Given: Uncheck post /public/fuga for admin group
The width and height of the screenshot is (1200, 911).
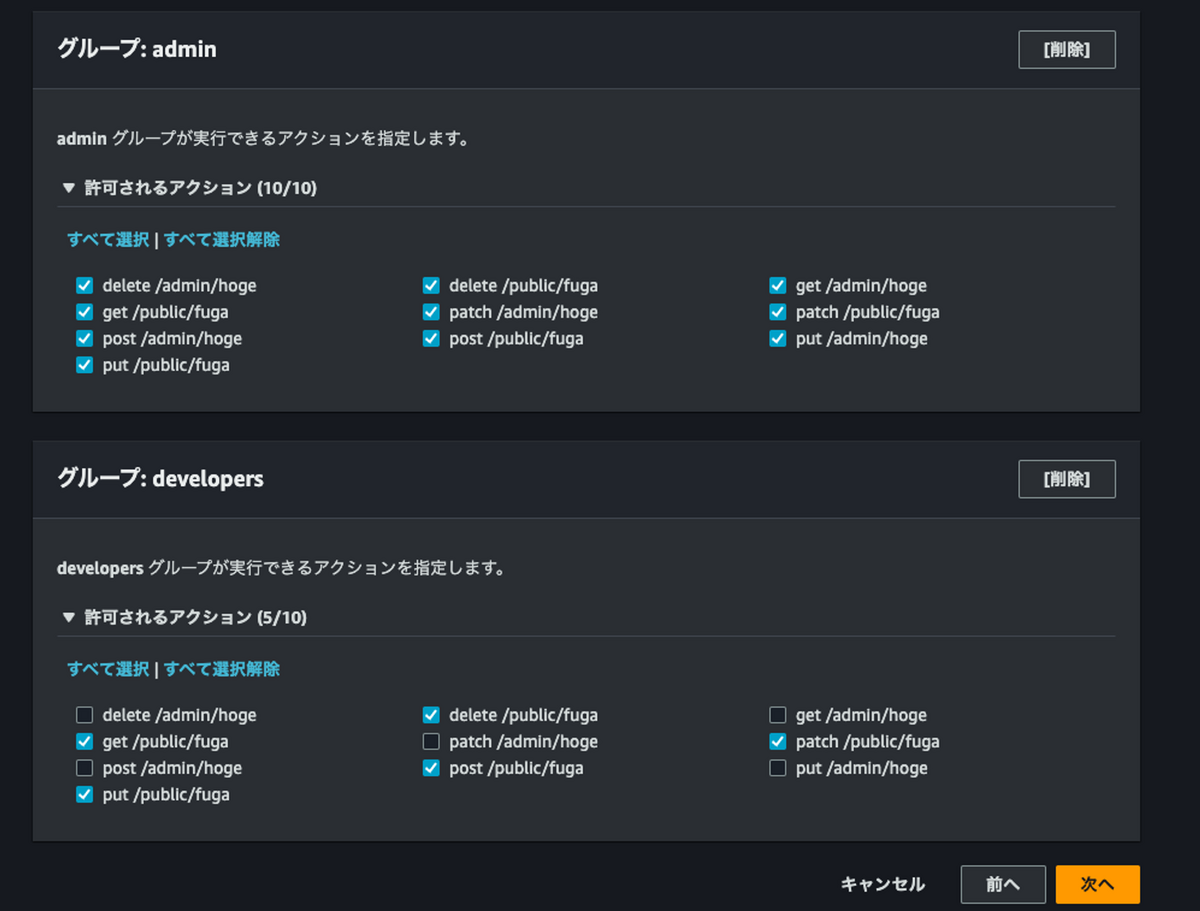Looking at the screenshot, I should [430, 338].
